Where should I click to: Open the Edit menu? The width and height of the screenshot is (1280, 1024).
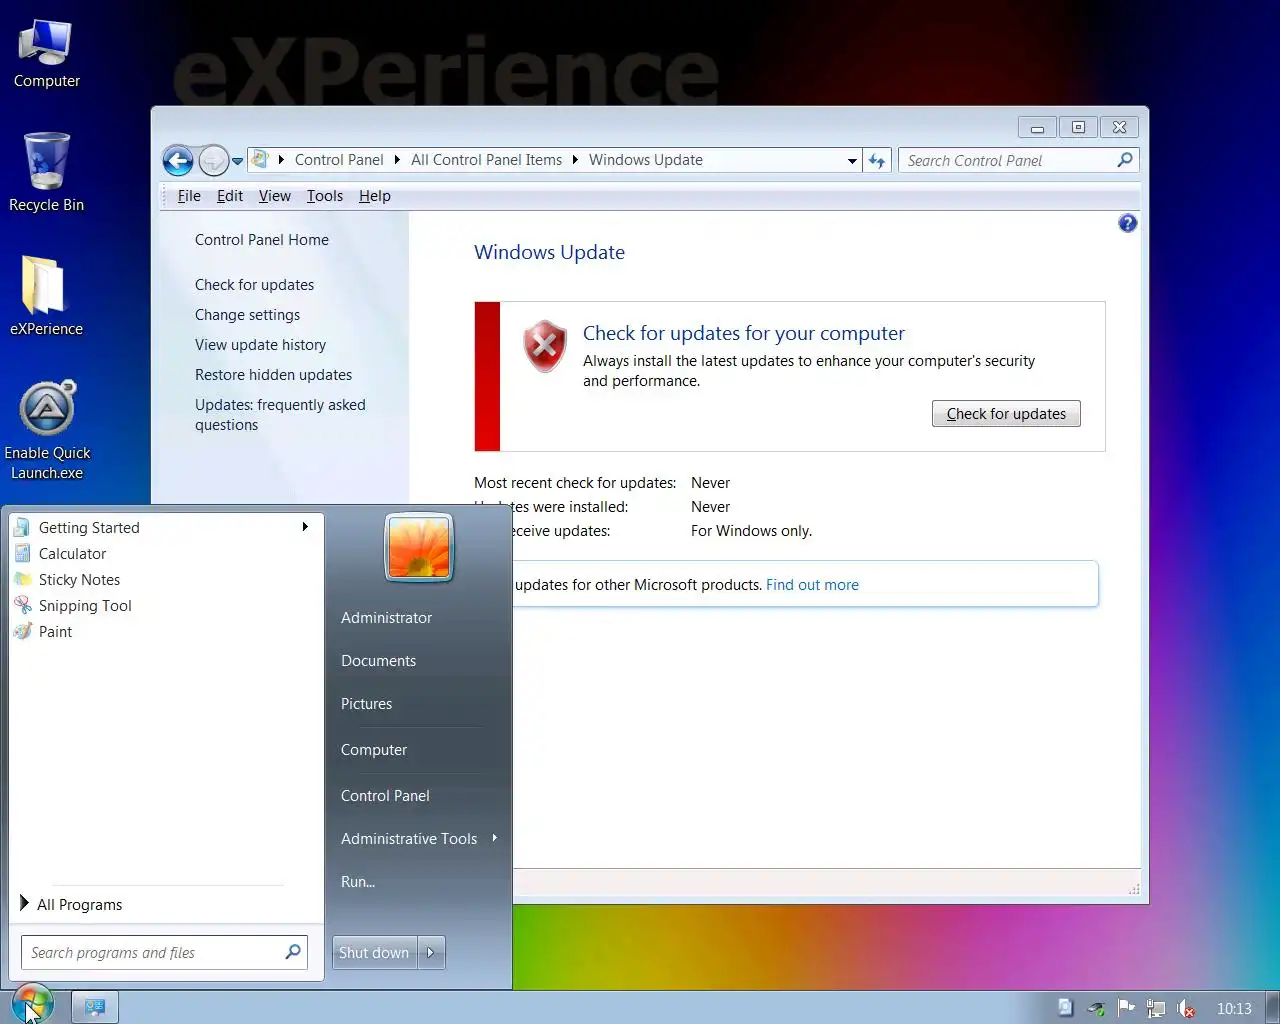(x=230, y=196)
